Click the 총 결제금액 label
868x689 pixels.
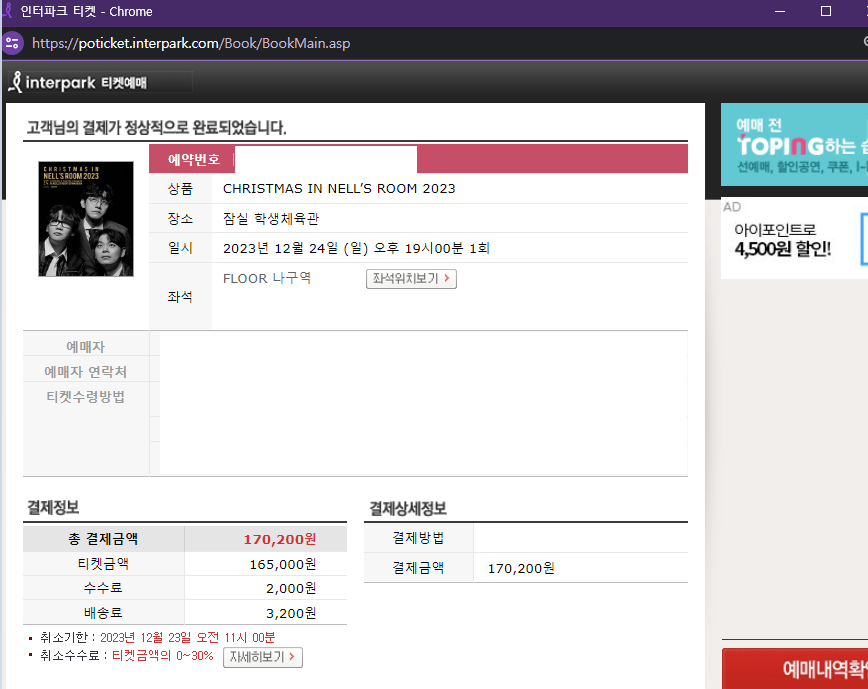[x=103, y=539]
